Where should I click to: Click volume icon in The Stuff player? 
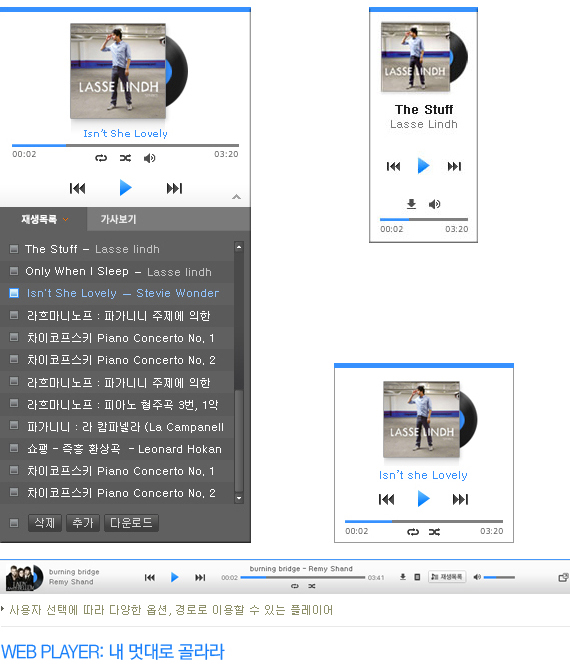[x=435, y=204]
